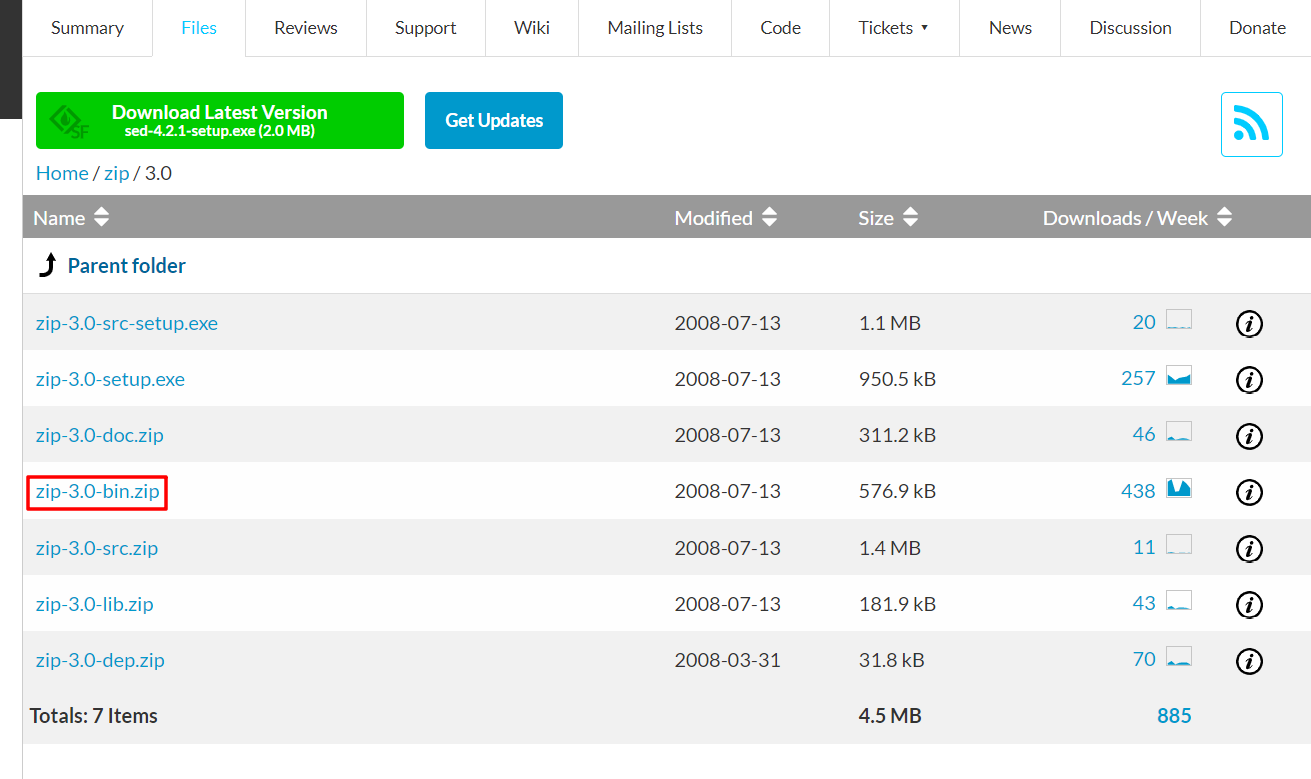Click the Parent folder arrow icon
The width and height of the screenshot is (1311, 779).
(x=47, y=266)
